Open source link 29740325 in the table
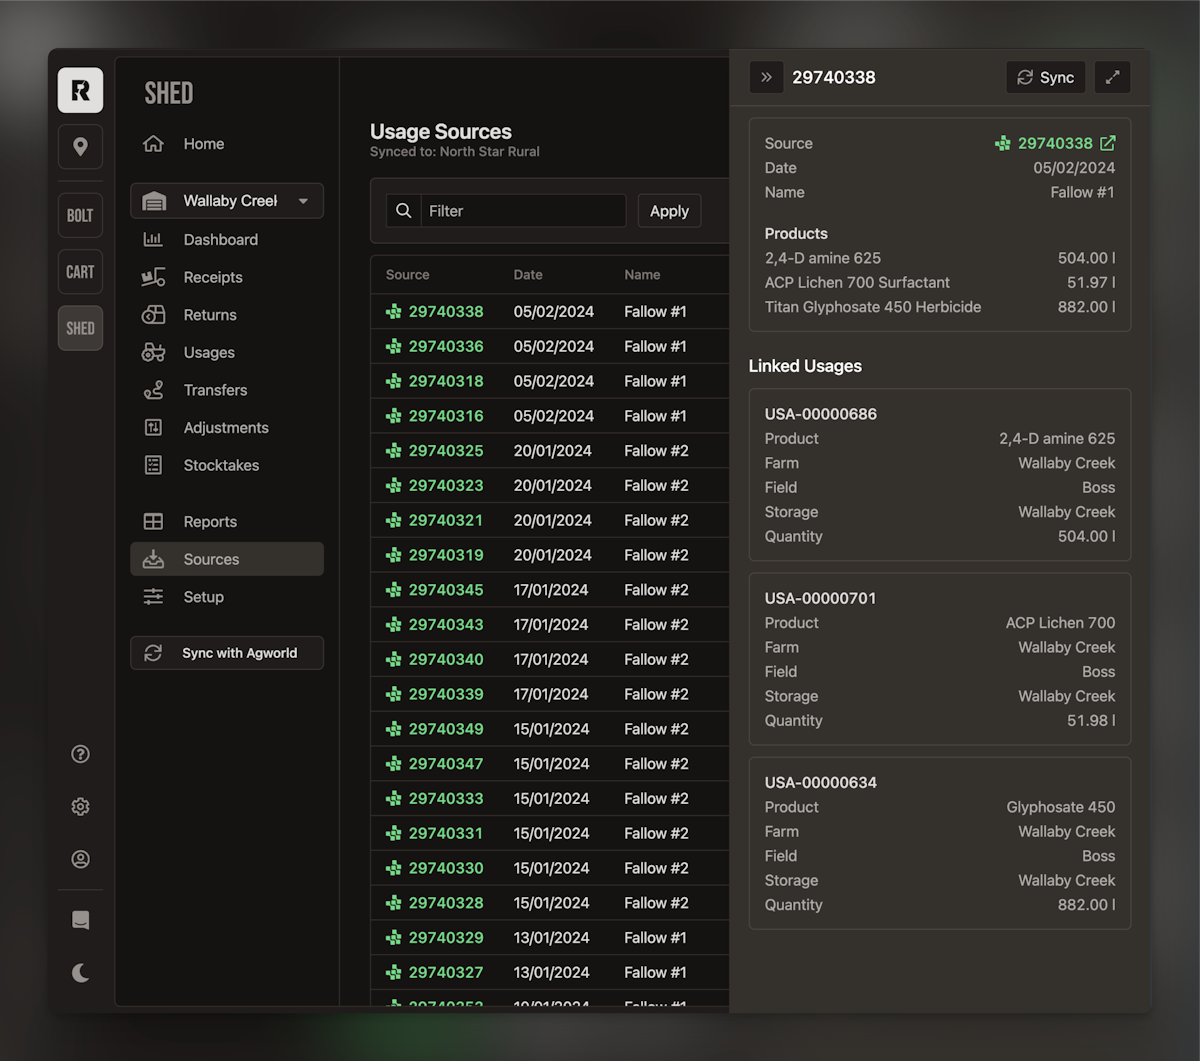Image resolution: width=1200 pixels, height=1061 pixels. (446, 451)
